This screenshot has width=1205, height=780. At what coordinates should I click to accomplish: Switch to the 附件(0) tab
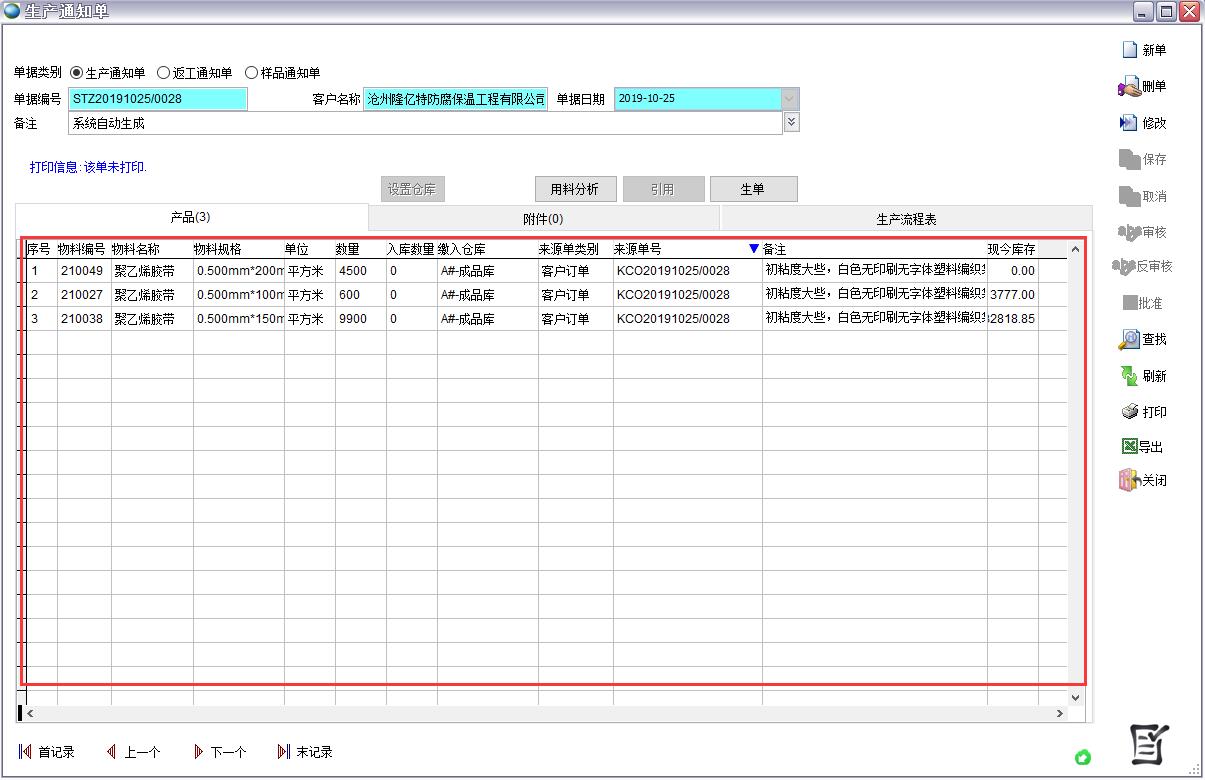(543, 219)
